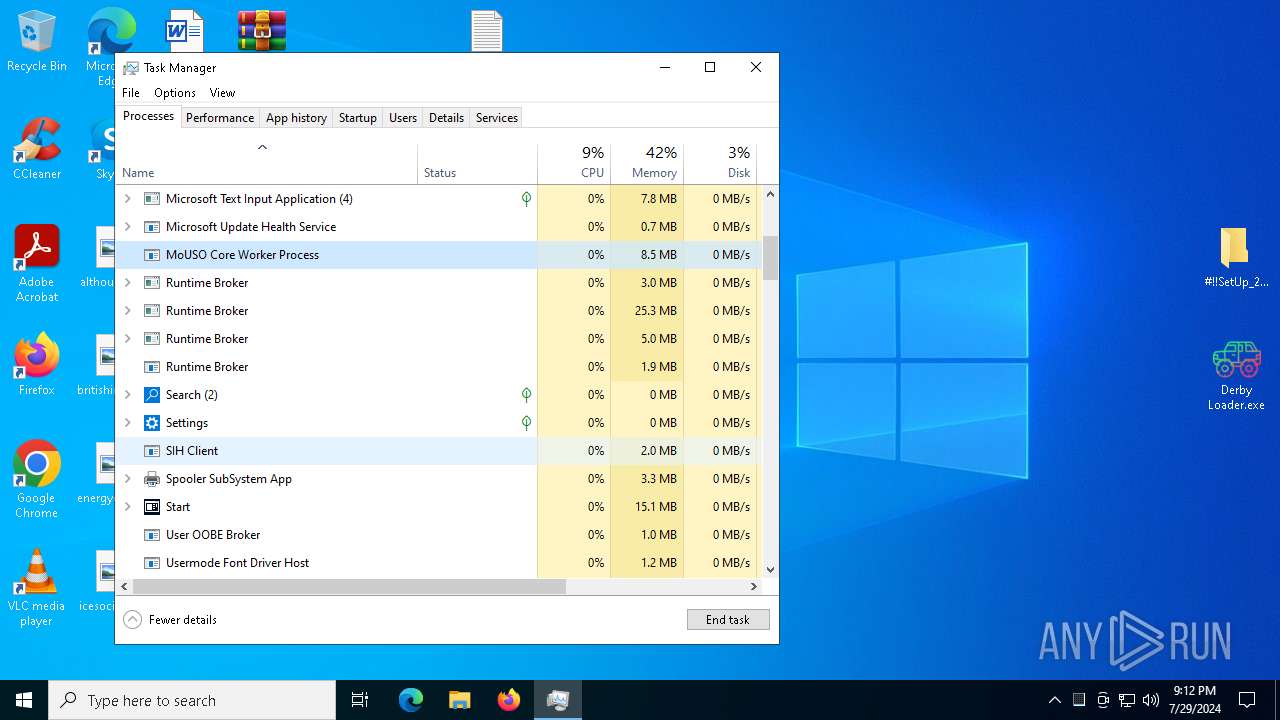Select the VLC media player desktop icon

(36, 588)
